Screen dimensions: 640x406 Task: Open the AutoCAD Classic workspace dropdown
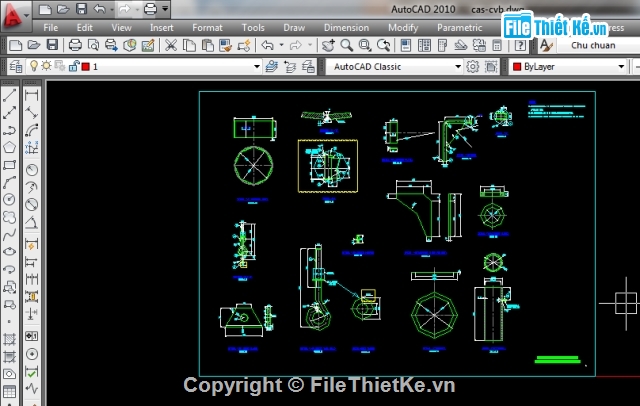(458, 66)
